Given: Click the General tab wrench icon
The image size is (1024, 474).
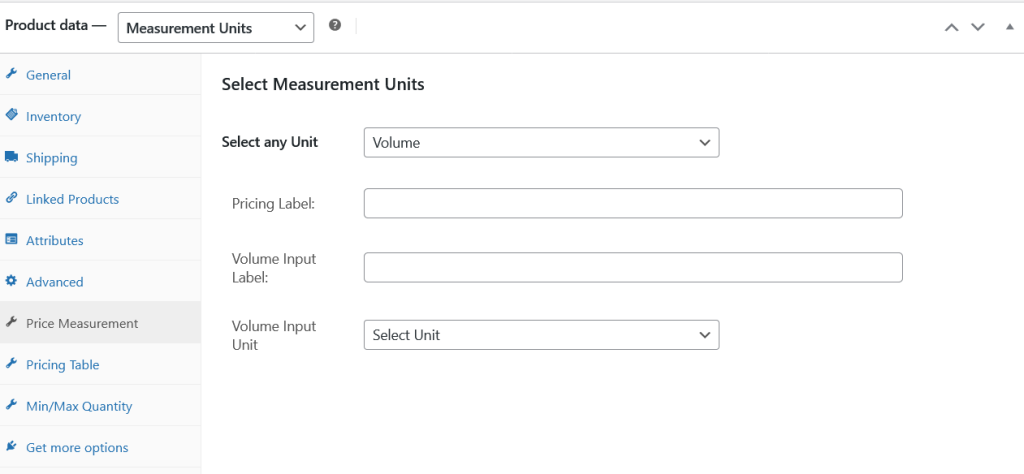Looking at the screenshot, I should click(11, 75).
